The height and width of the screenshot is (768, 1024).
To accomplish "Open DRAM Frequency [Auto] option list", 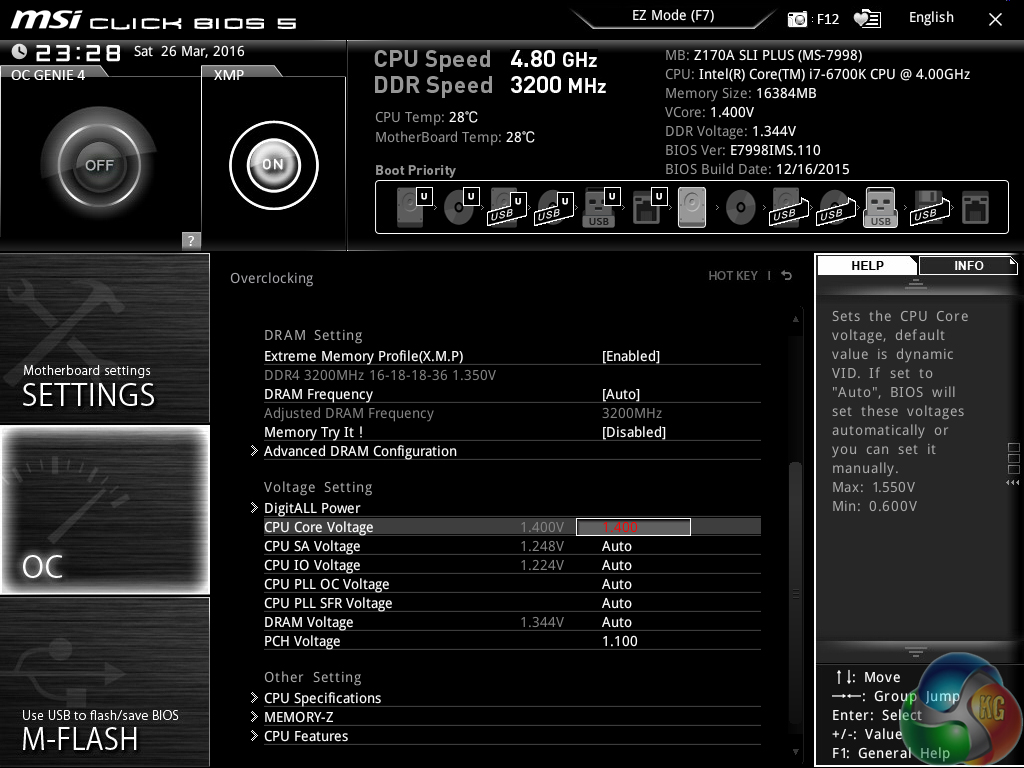I will pos(621,394).
